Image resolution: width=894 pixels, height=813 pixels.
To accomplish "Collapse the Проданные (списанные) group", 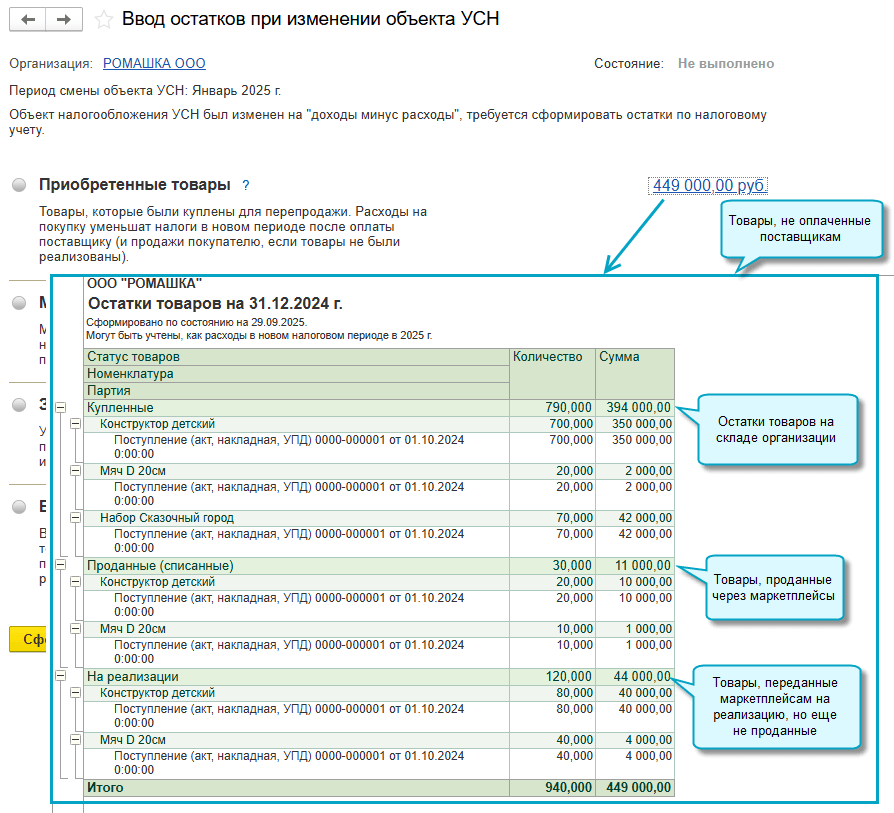I will [60, 565].
